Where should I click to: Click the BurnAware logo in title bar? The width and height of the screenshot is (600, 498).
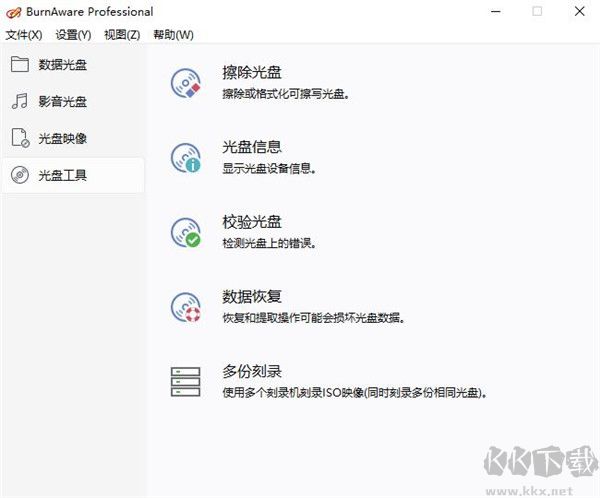pos(13,12)
